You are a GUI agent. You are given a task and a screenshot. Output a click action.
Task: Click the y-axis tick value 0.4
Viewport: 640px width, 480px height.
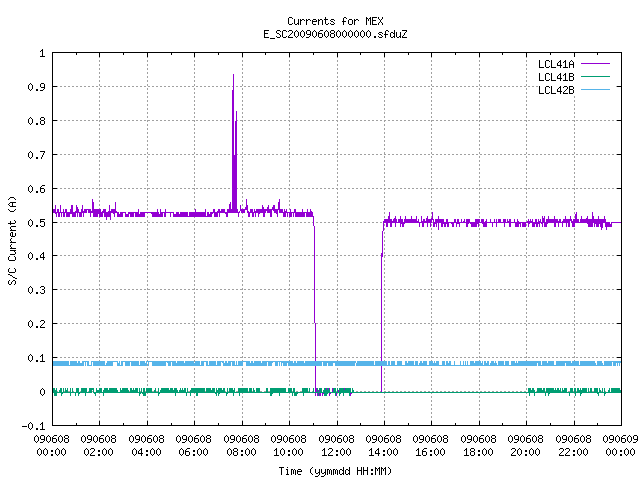(36, 256)
